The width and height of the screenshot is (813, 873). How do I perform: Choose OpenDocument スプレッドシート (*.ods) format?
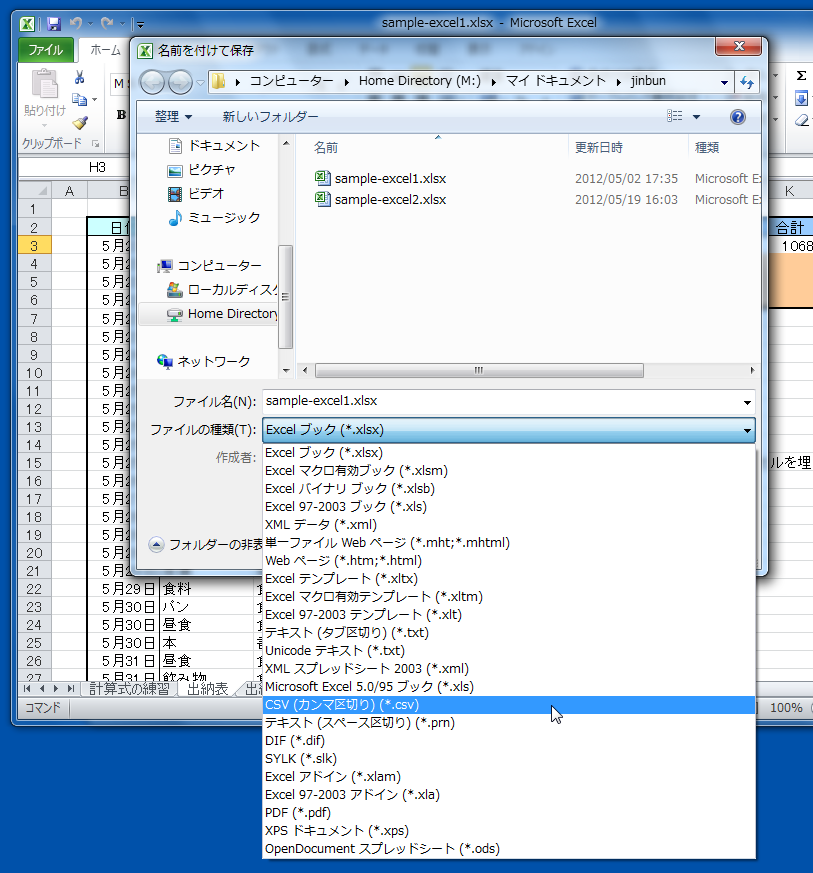[509, 849]
